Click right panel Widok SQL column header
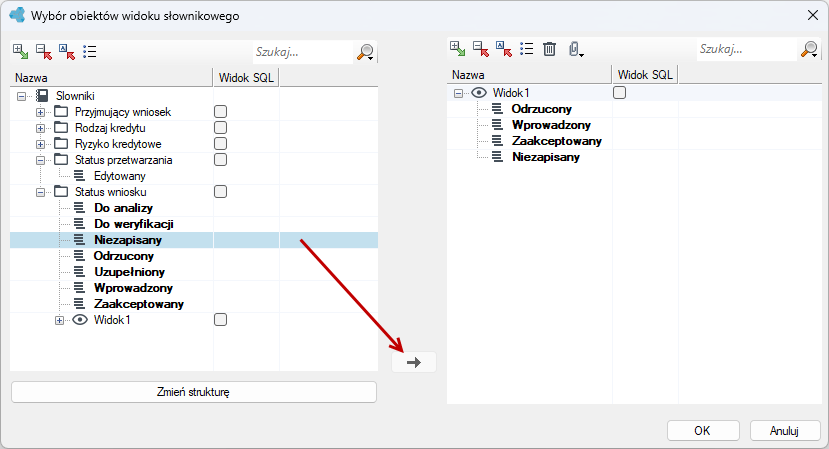Image resolution: width=829 pixels, height=449 pixels. coord(645,75)
